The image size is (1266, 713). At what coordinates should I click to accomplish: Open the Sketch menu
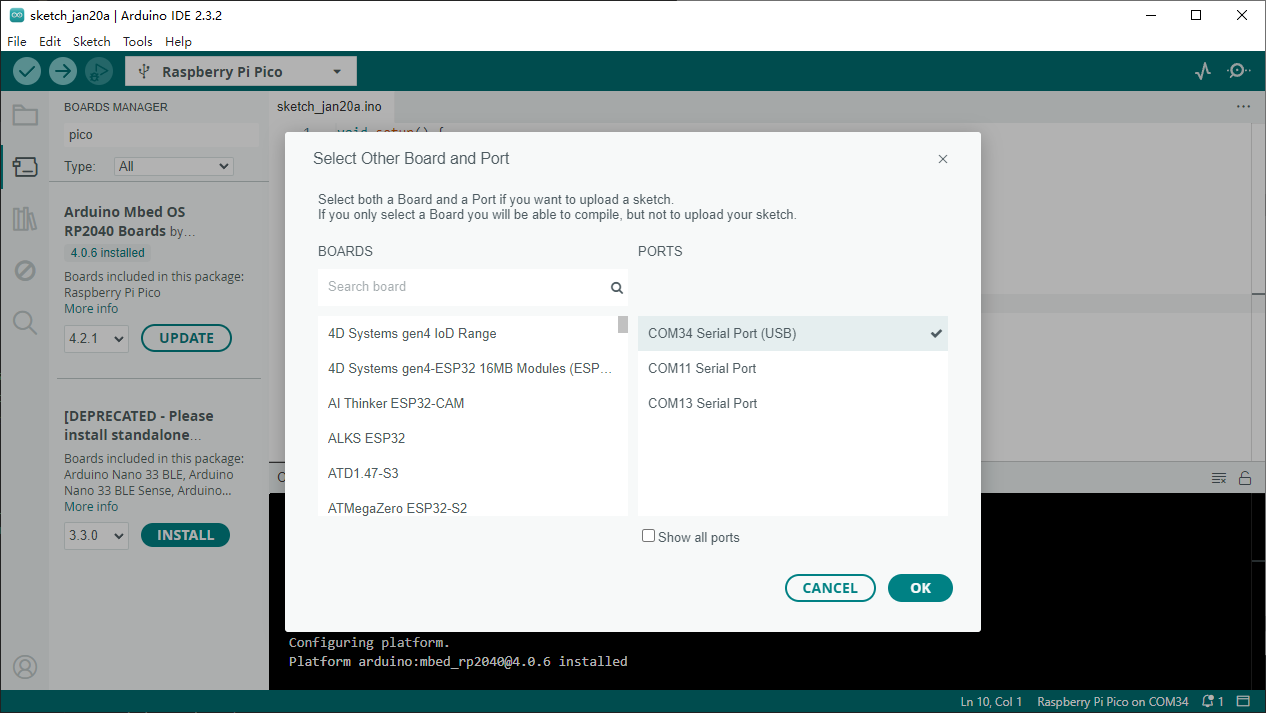tap(91, 42)
